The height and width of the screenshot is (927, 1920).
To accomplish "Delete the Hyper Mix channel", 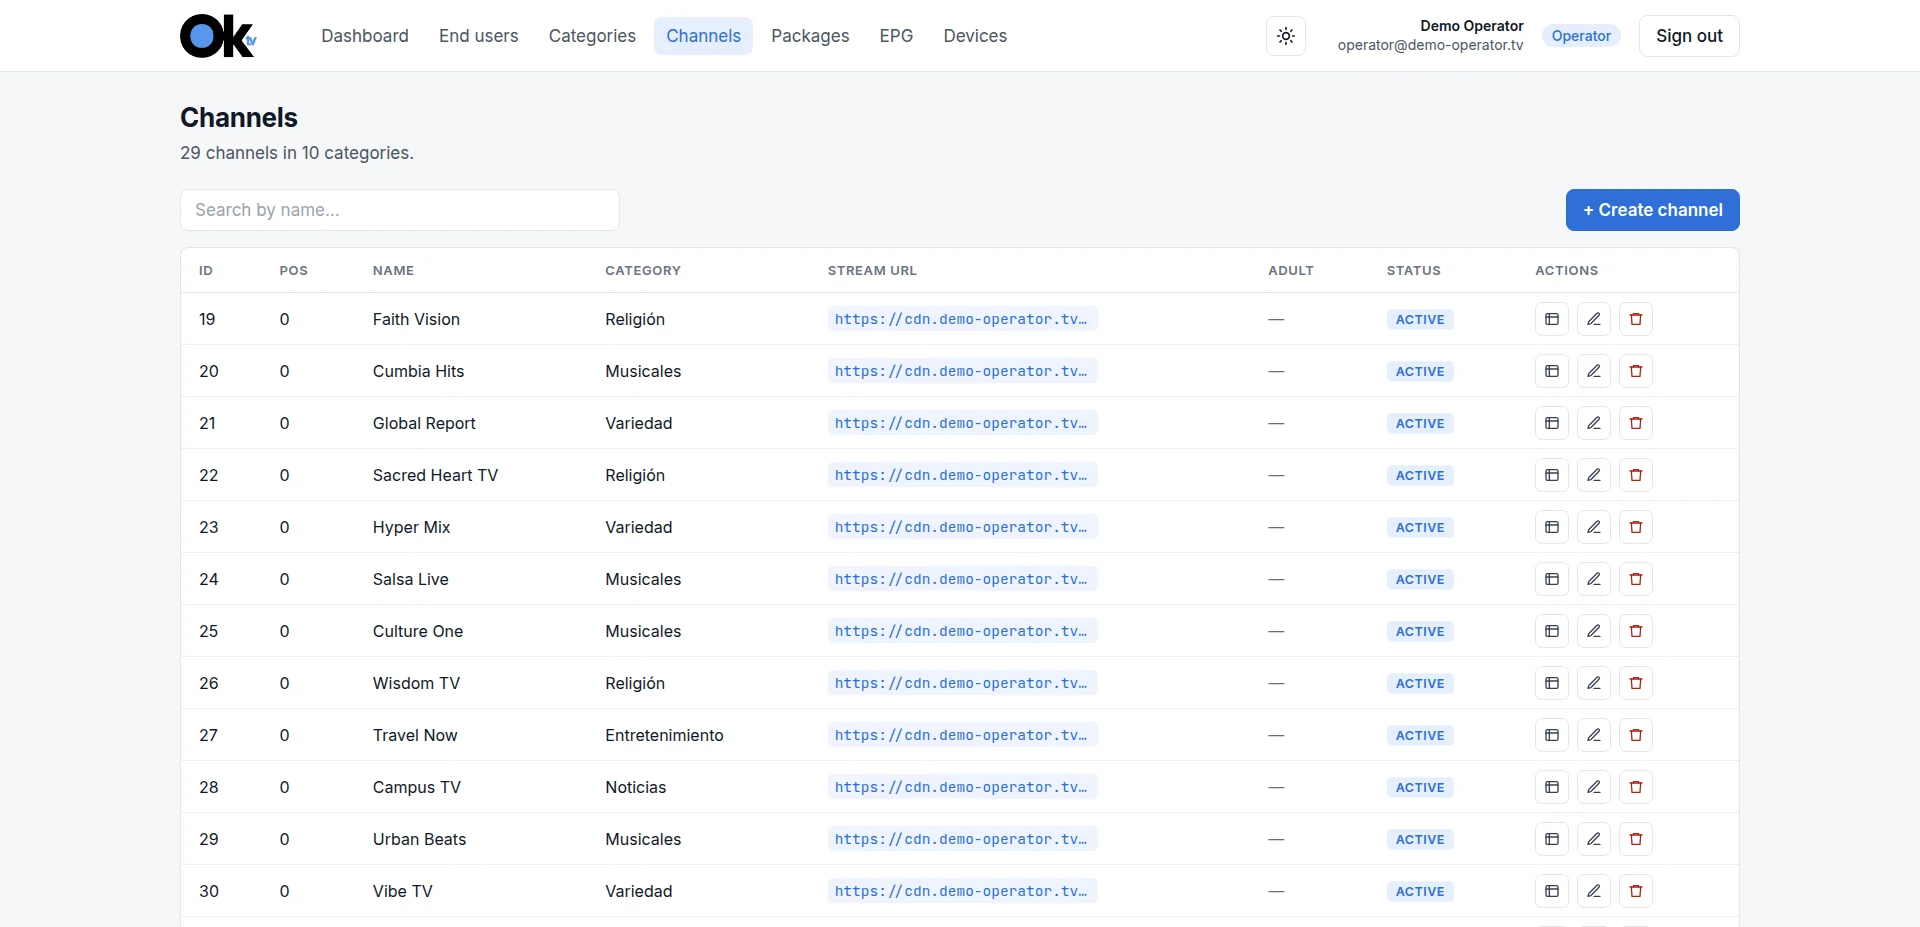I will click(x=1636, y=527).
